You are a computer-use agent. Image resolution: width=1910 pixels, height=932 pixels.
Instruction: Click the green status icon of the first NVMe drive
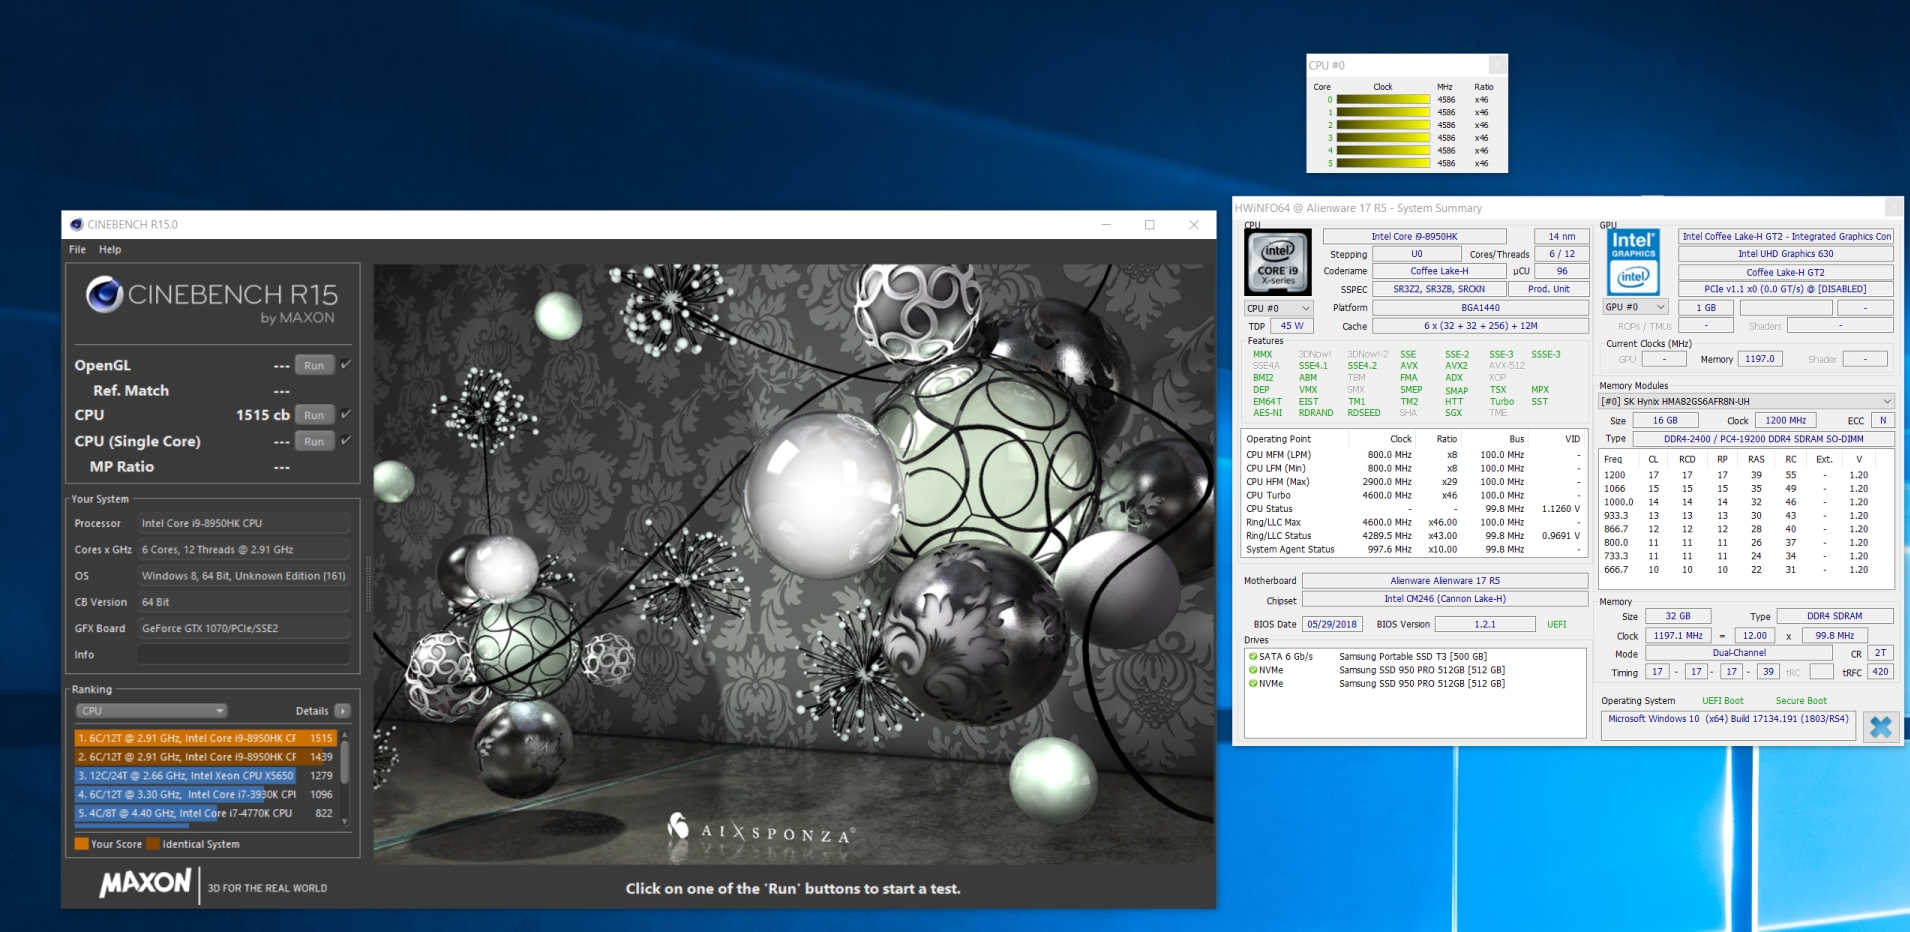click(1252, 670)
